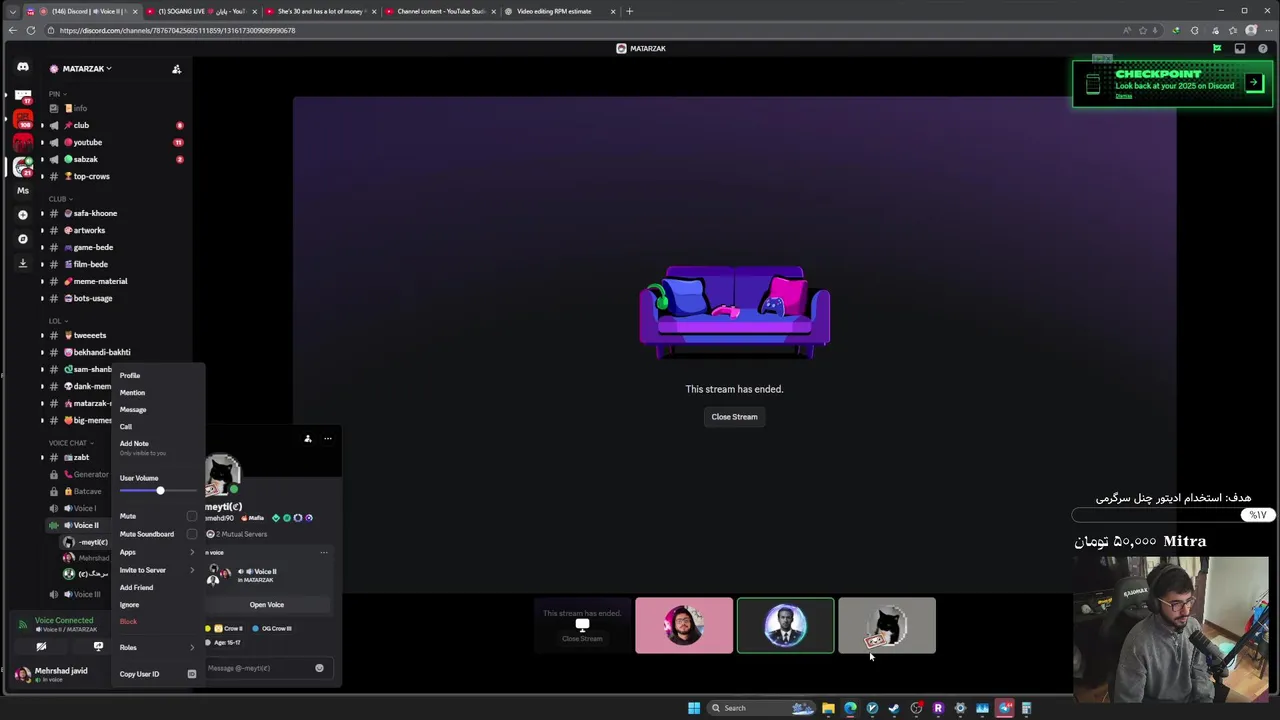Viewport: 1280px width, 720px height.
Task: Click the green flag icon in top bar
Action: tap(1217, 48)
